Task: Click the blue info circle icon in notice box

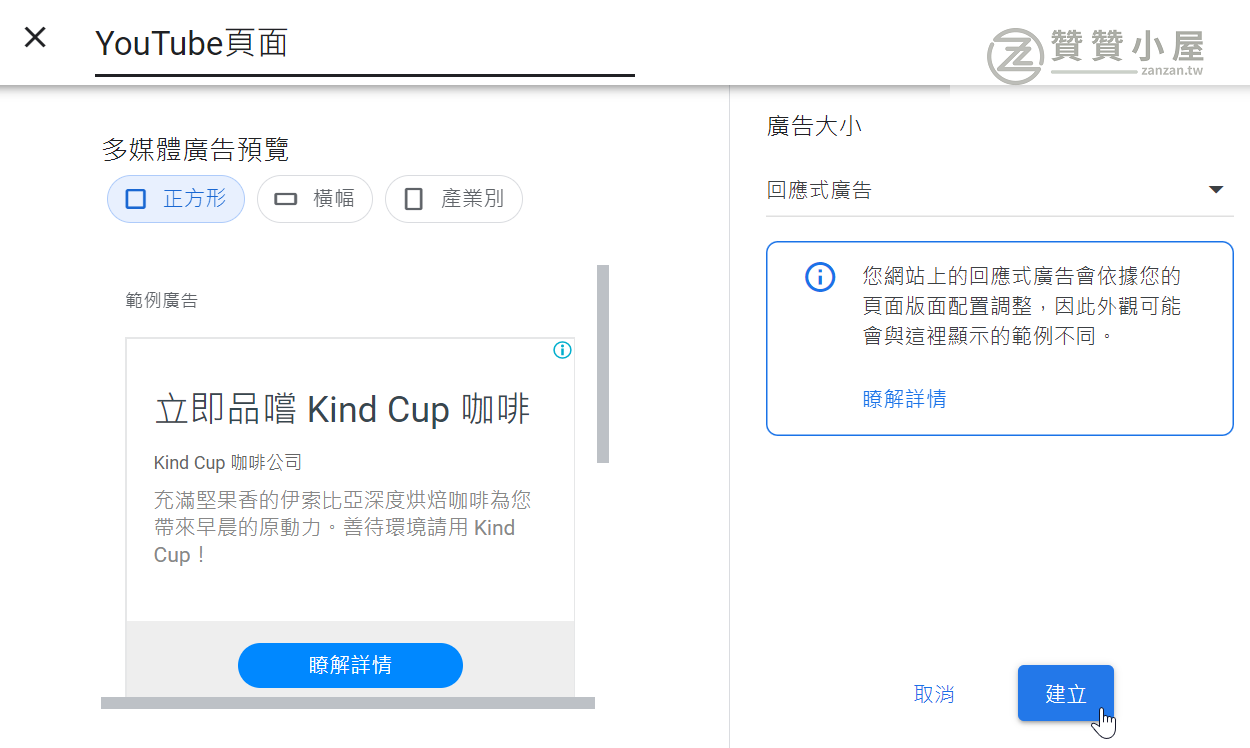Action: [x=820, y=277]
